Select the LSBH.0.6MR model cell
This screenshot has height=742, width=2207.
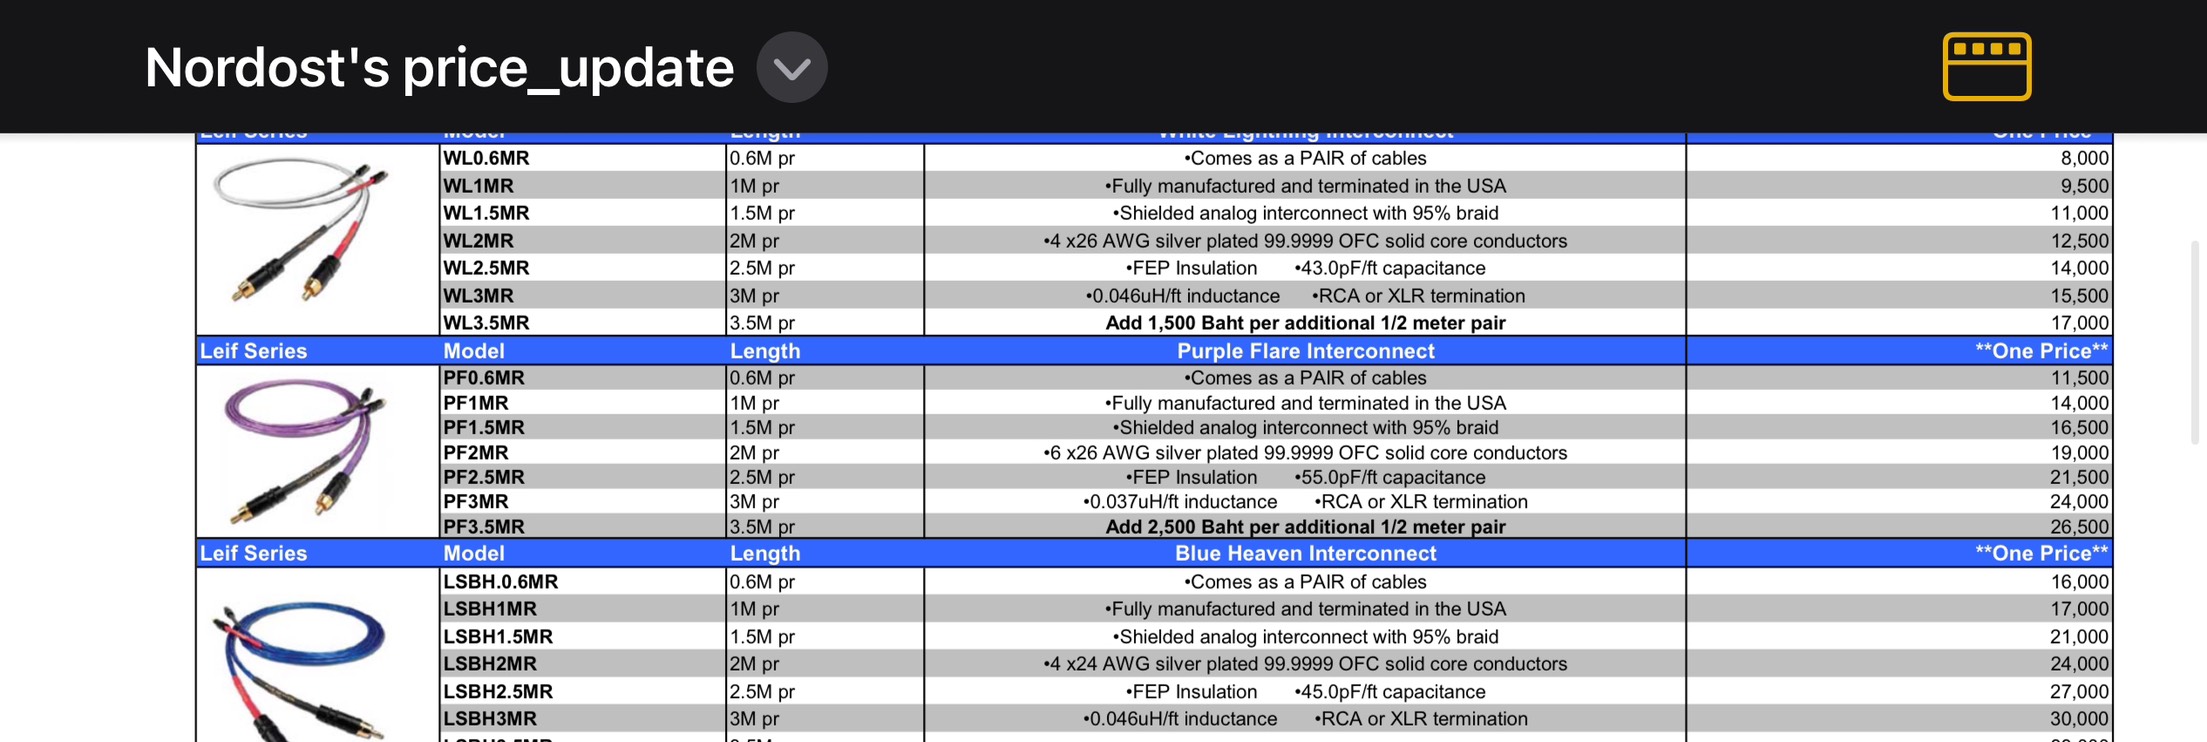[582, 582]
